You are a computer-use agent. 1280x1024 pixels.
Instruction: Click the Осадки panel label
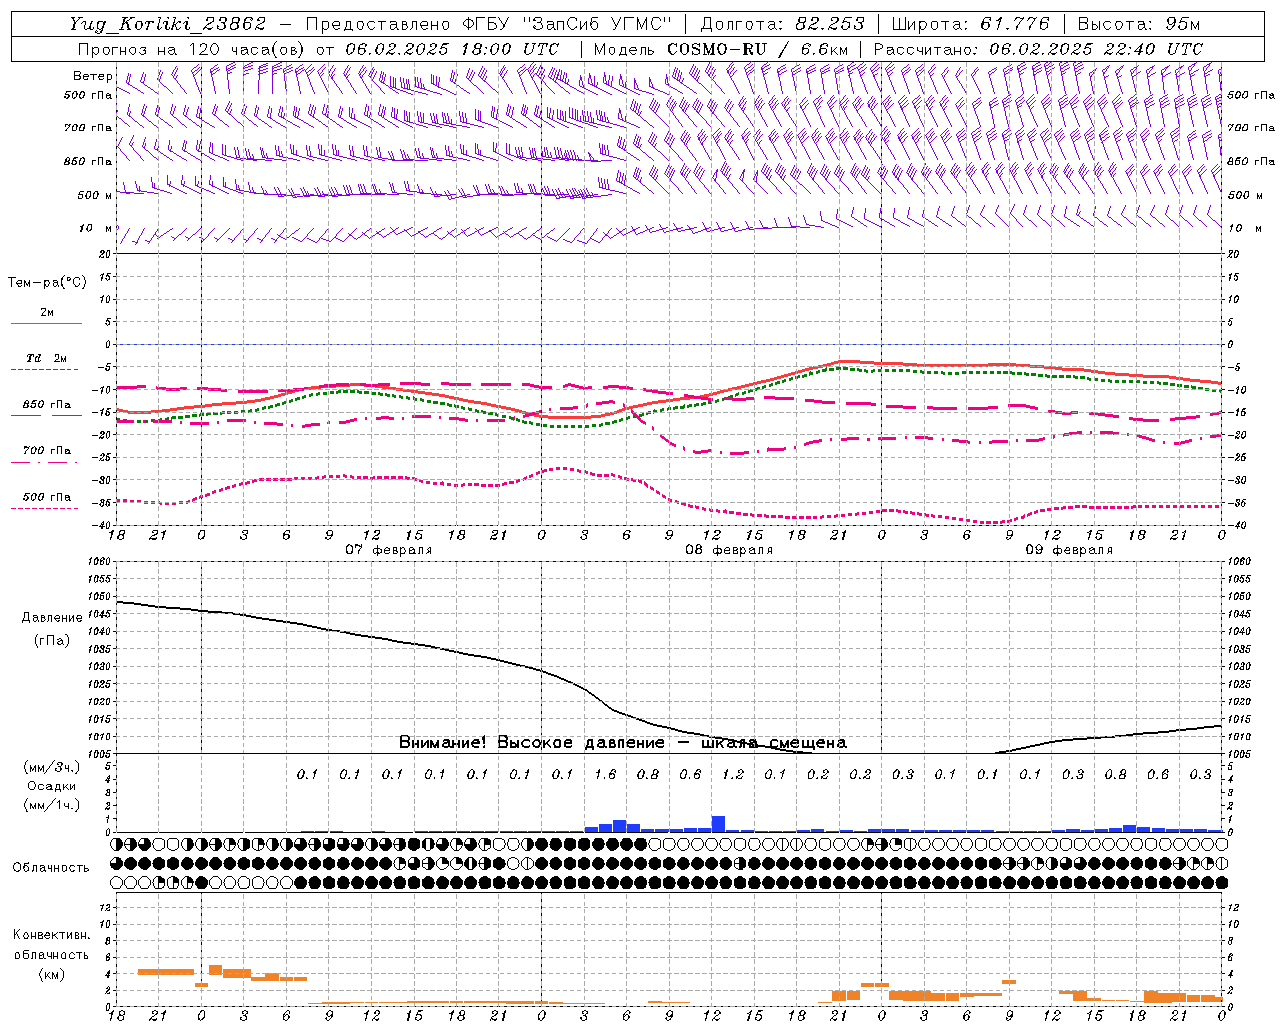pyautogui.click(x=52, y=786)
